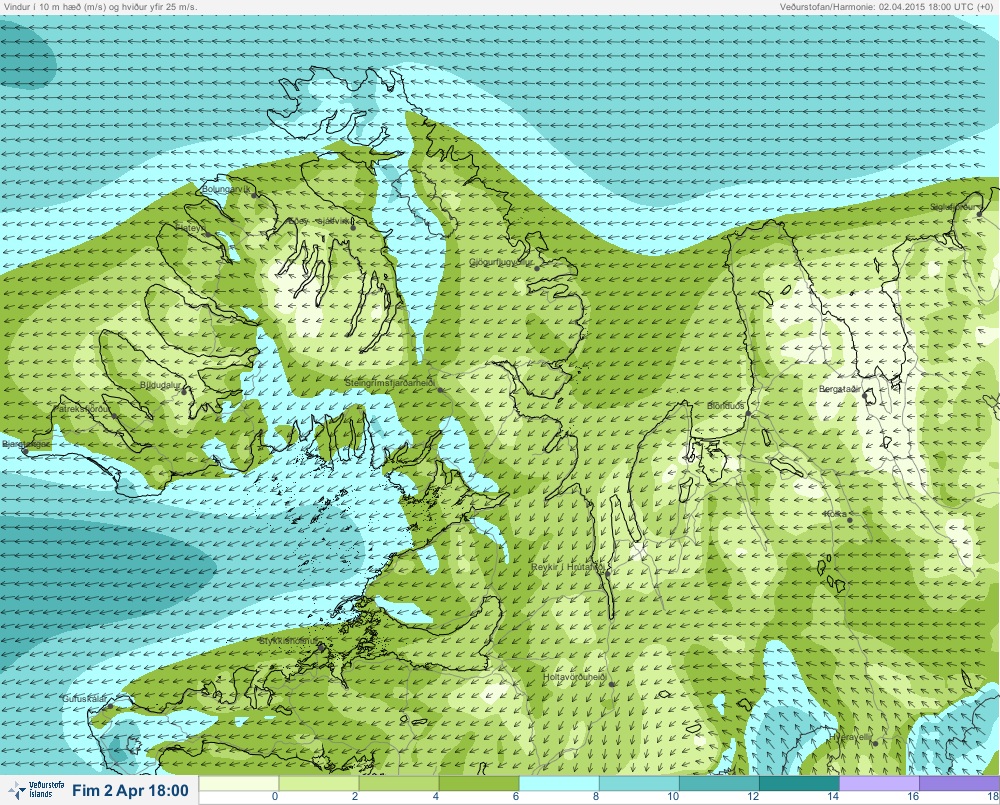Select the 8–10 m/s legend swatch
The height and width of the screenshot is (805, 1000).
point(639,783)
